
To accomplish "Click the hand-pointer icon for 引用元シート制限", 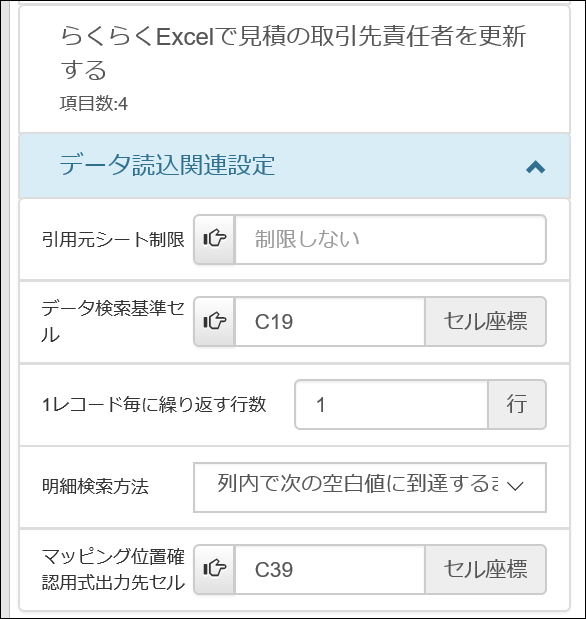I will pos(214,239).
